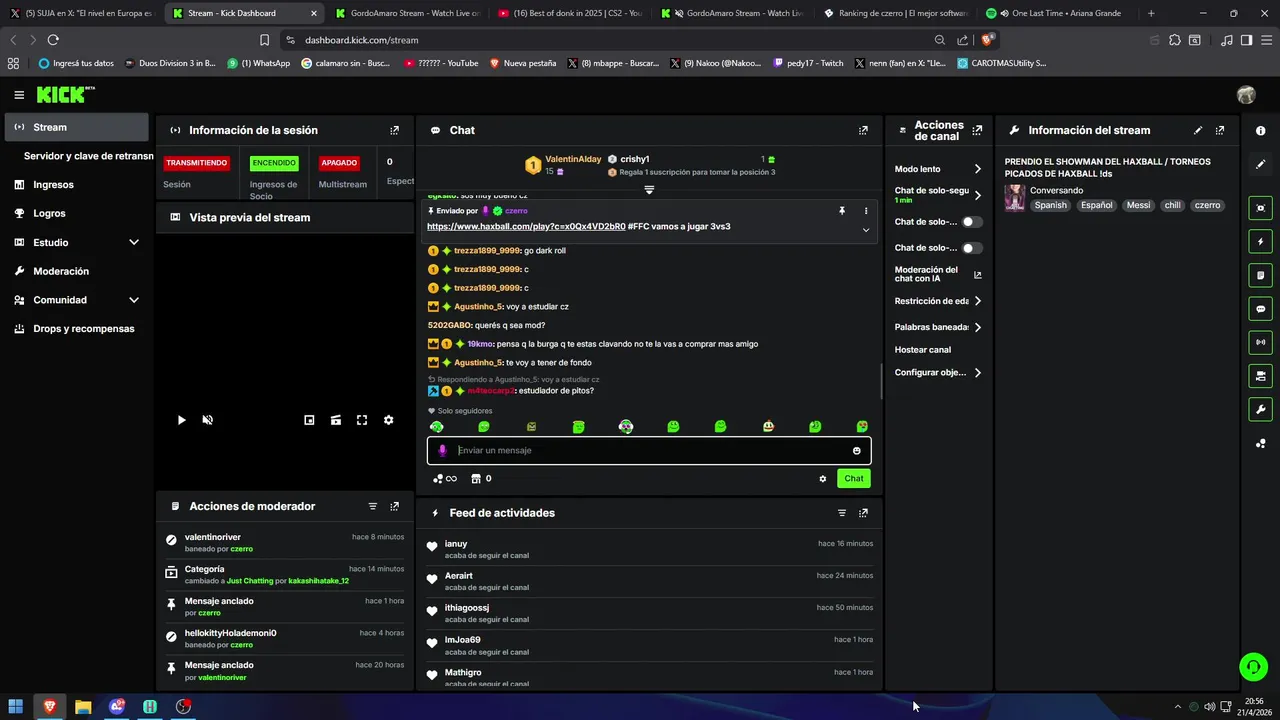Open Servidor y clave de retransmisión
The width and height of the screenshot is (1280, 720).
pos(86,156)
